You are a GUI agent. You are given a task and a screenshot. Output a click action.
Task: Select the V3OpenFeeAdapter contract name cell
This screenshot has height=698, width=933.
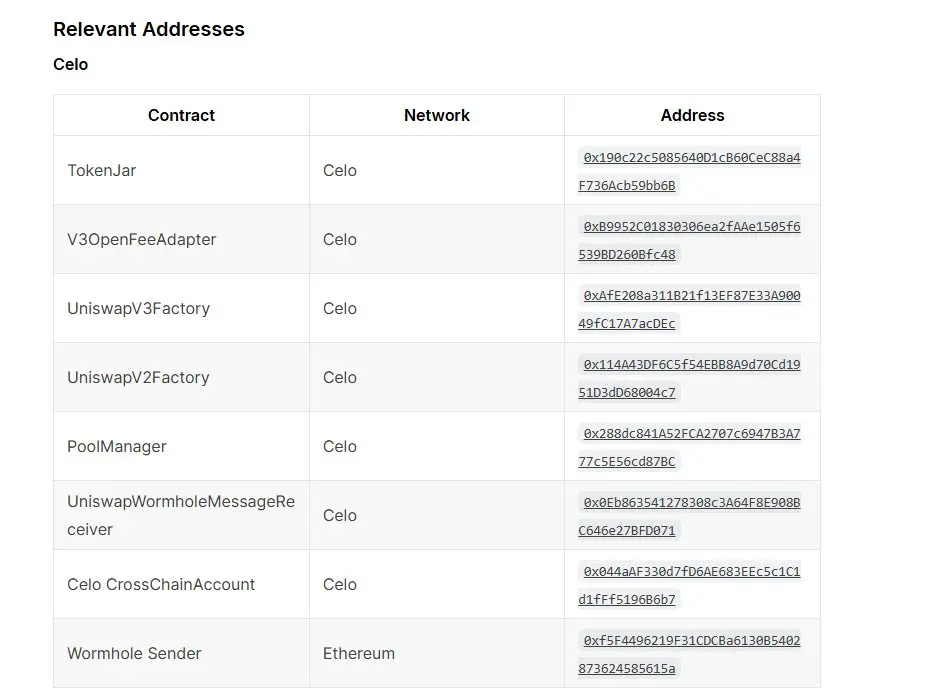point(181,239)
